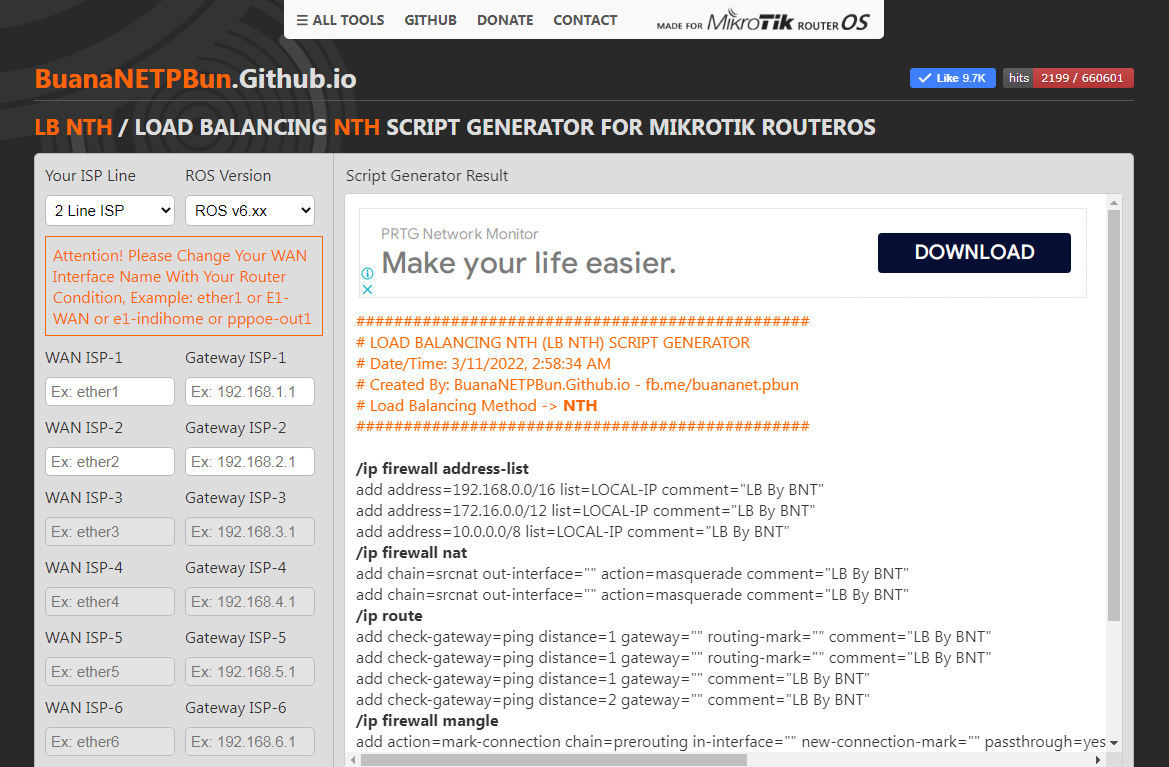Viewport: 1169px width, 767px height.
Task: Navigate to GITHUB in the top menu
Action: pos(430,19)
